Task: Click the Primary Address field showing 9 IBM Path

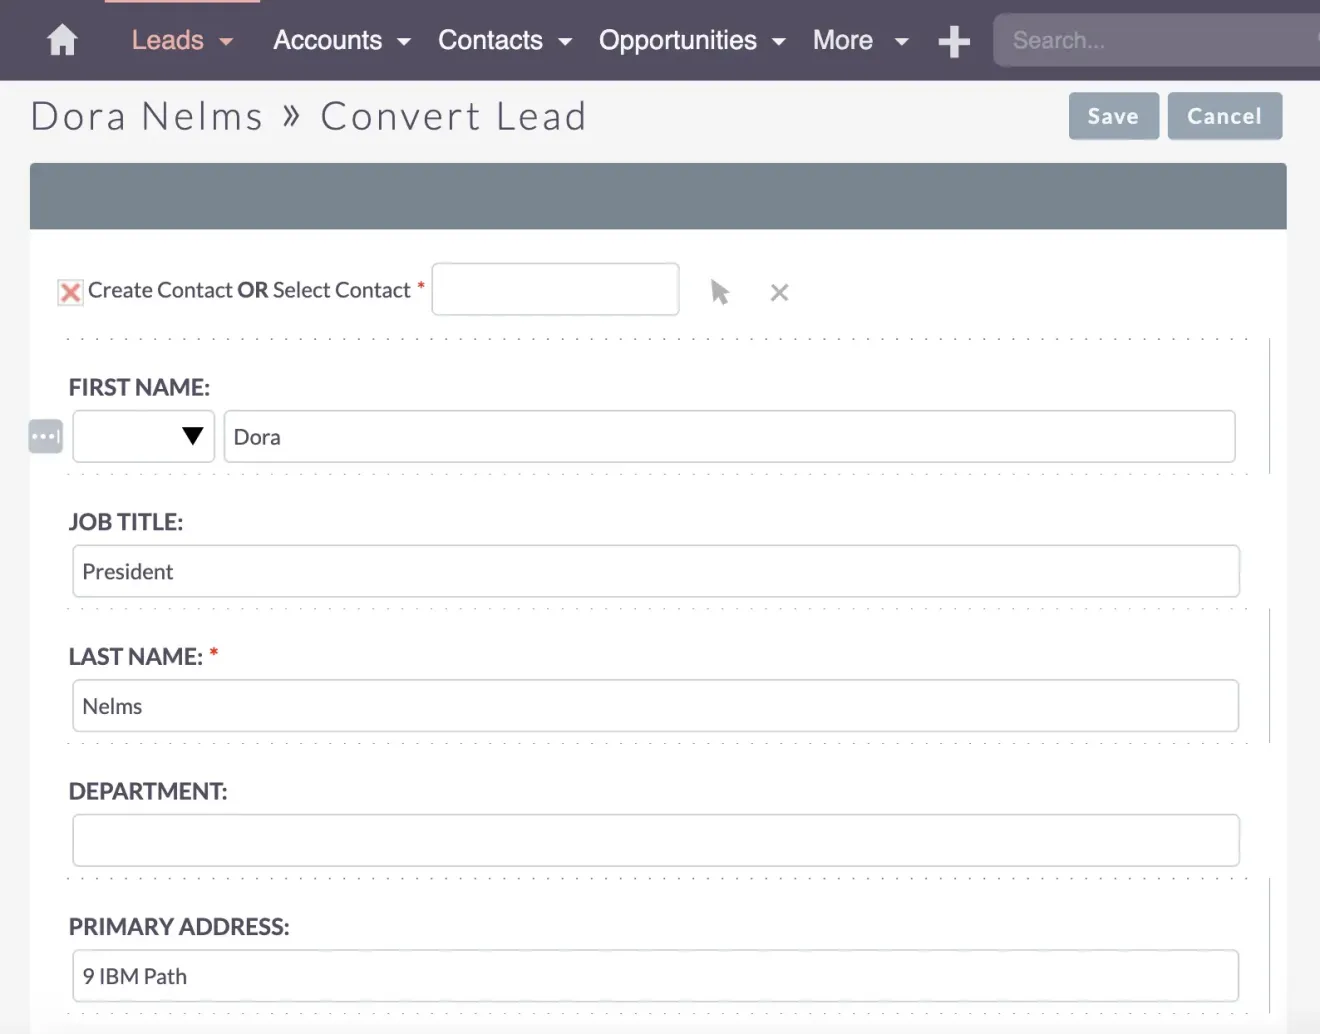Action: coord(655,975)
